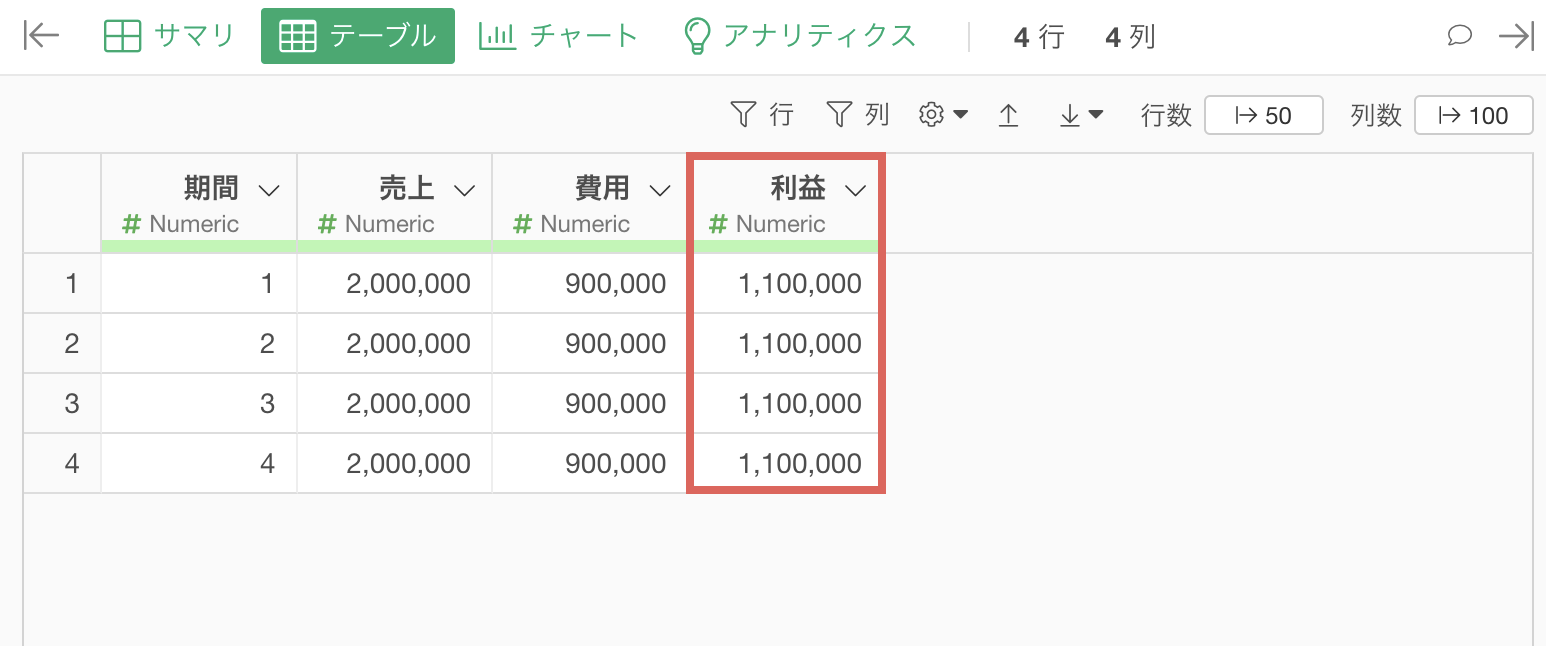Select the テーブル tab
1546x646 pixels.
pos(358,36)
